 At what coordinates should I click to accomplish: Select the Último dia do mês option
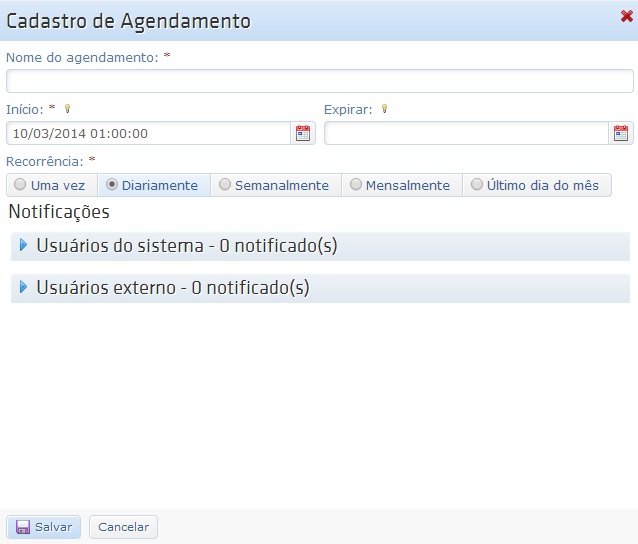pyautogui.click(x=537, y=185)
